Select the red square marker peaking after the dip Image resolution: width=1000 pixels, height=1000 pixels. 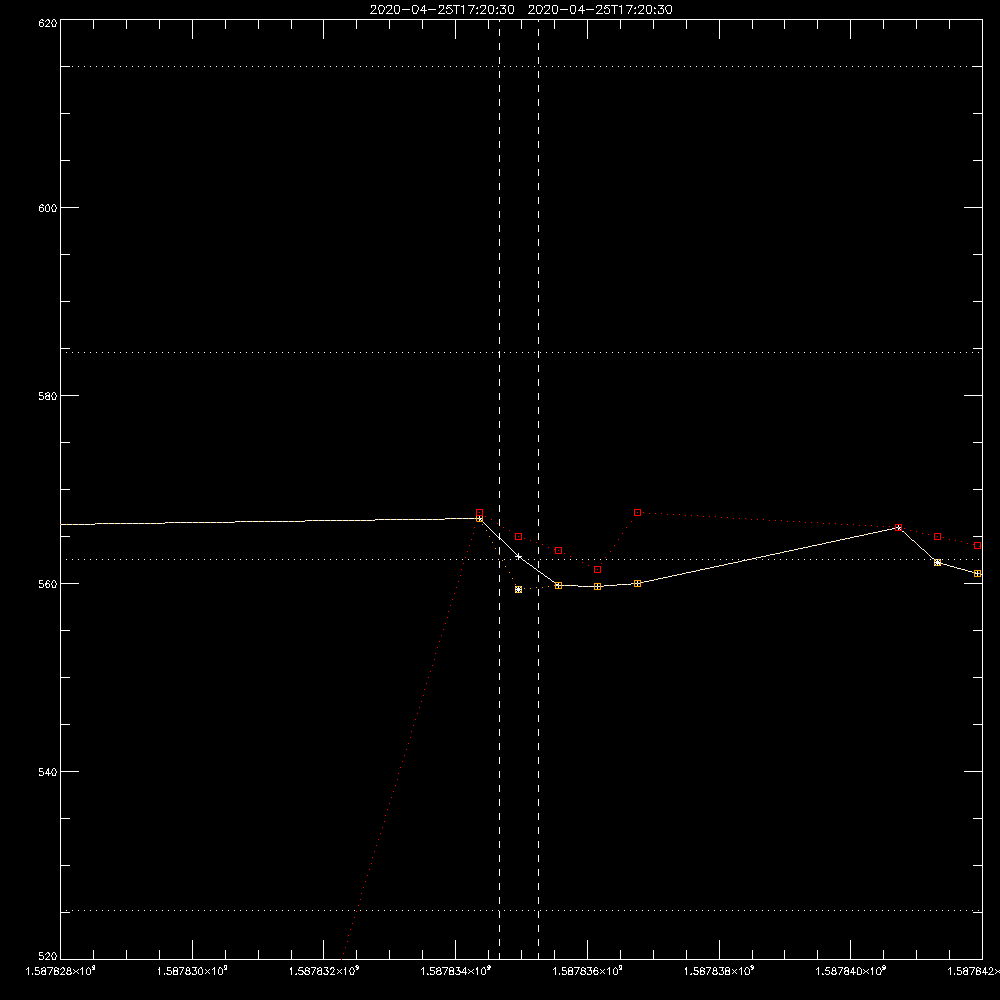pos(638,513)
